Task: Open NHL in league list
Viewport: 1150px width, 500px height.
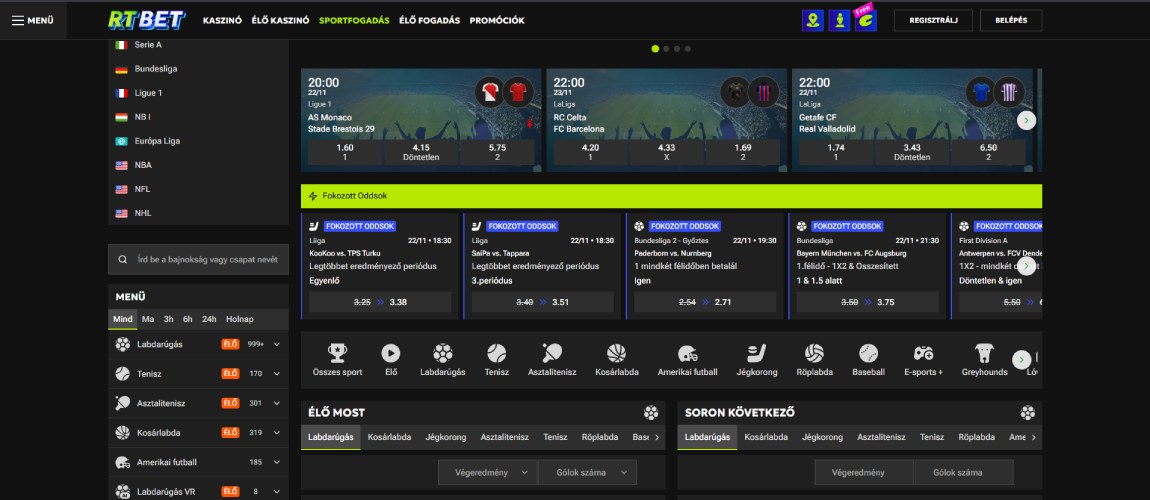Action: [145, 213]
